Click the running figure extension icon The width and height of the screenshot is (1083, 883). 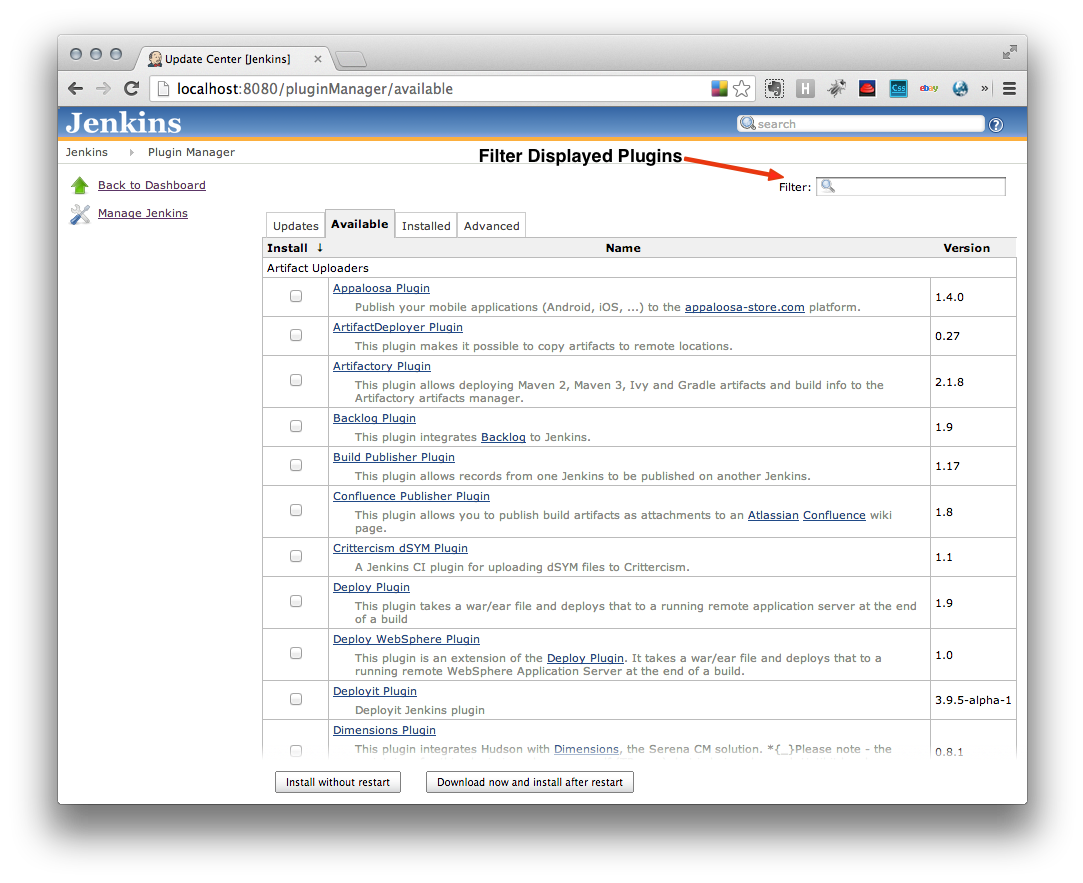pos(836,88)
